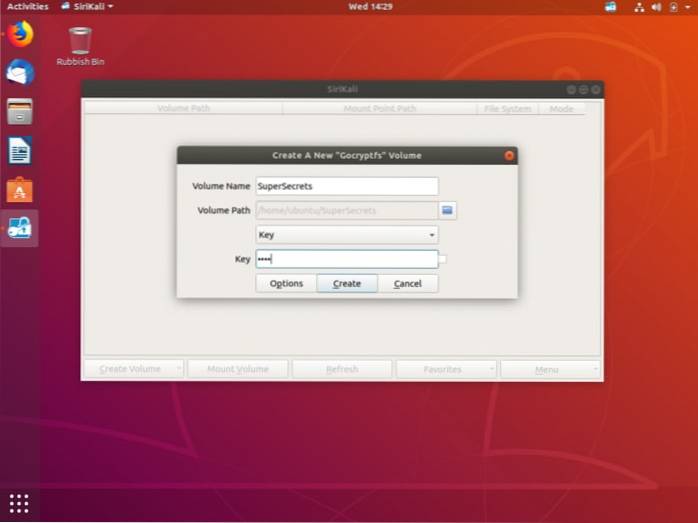Click the power icon in top bar
The image size is (698, 523).
(x=674, y=7)
